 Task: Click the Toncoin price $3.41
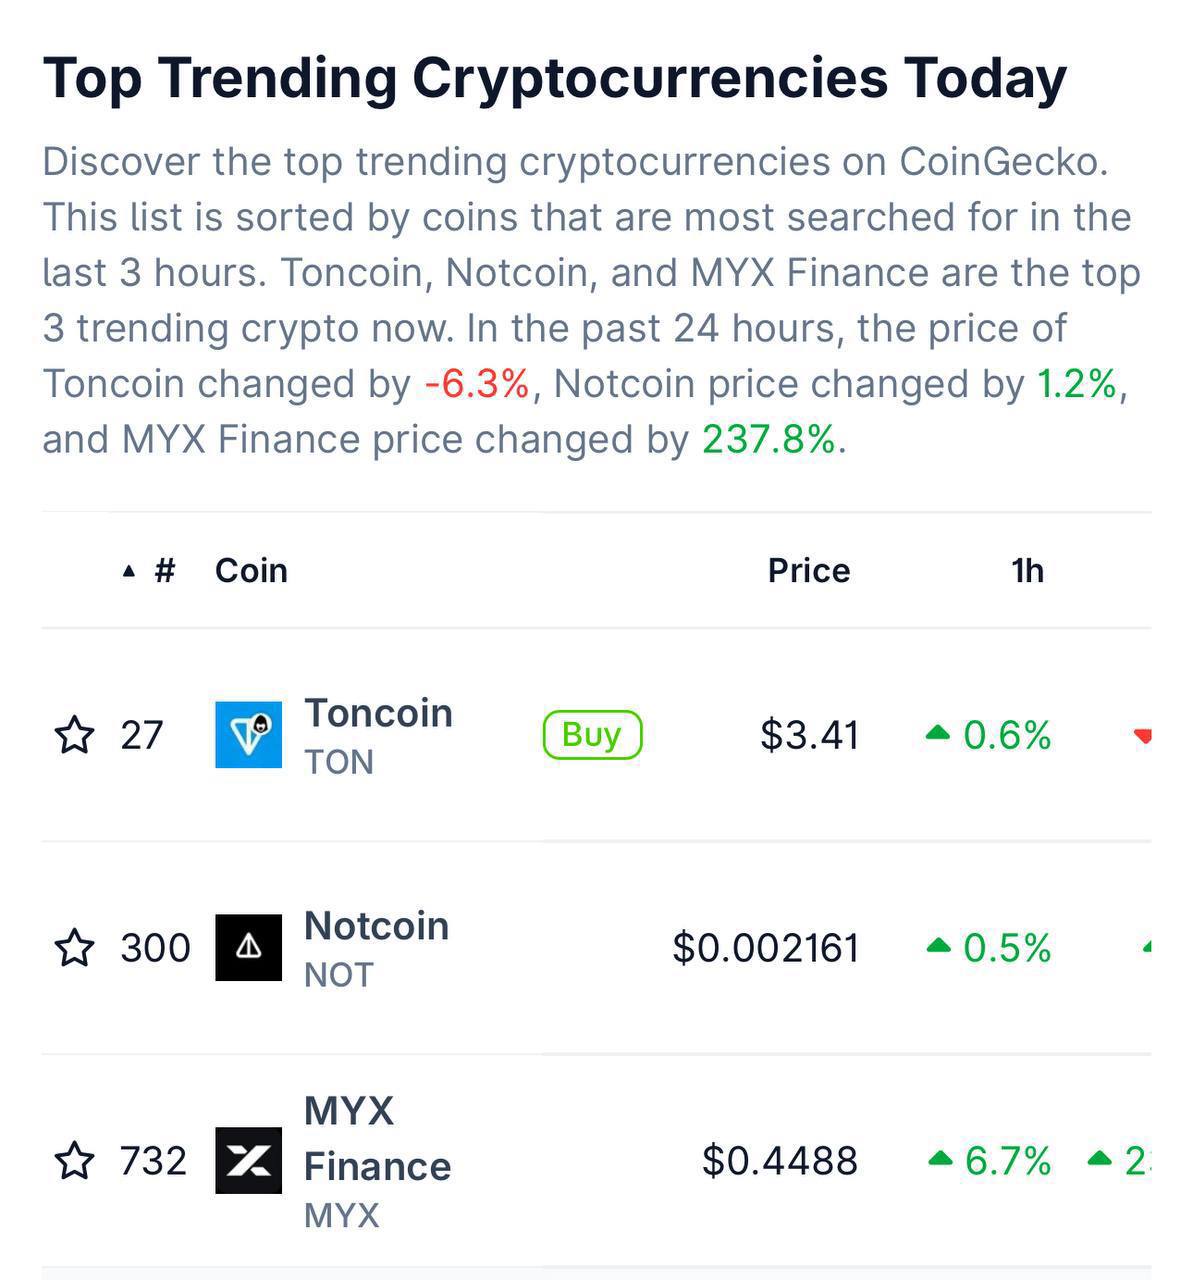[809, 736]
